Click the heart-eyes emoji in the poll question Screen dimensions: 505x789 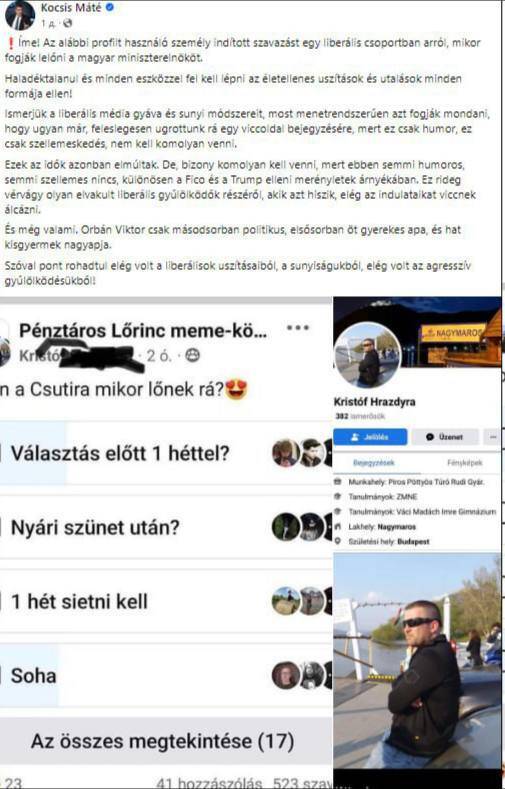tap(236, 389)
